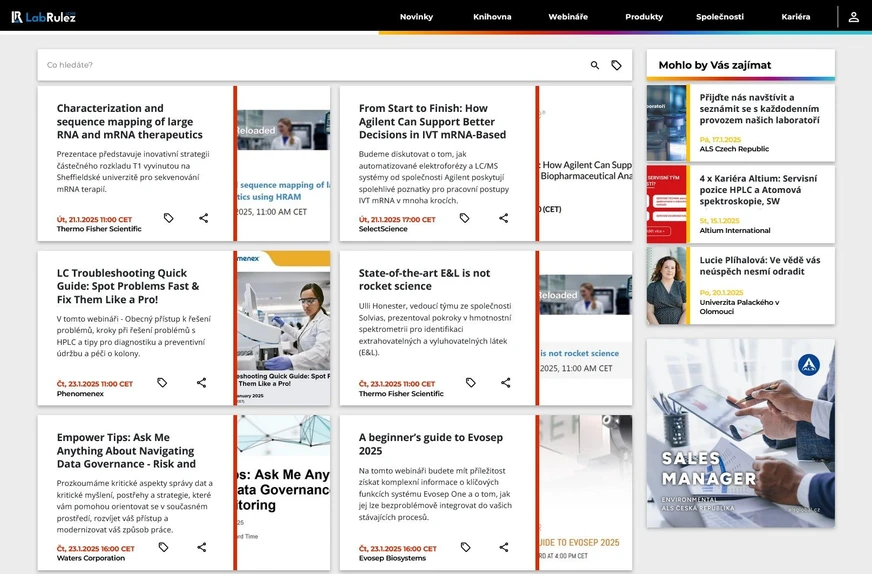Open the Characterization webinar thumbnail image
This screenshot has height=574, width=872.
(x=284, y=163)
